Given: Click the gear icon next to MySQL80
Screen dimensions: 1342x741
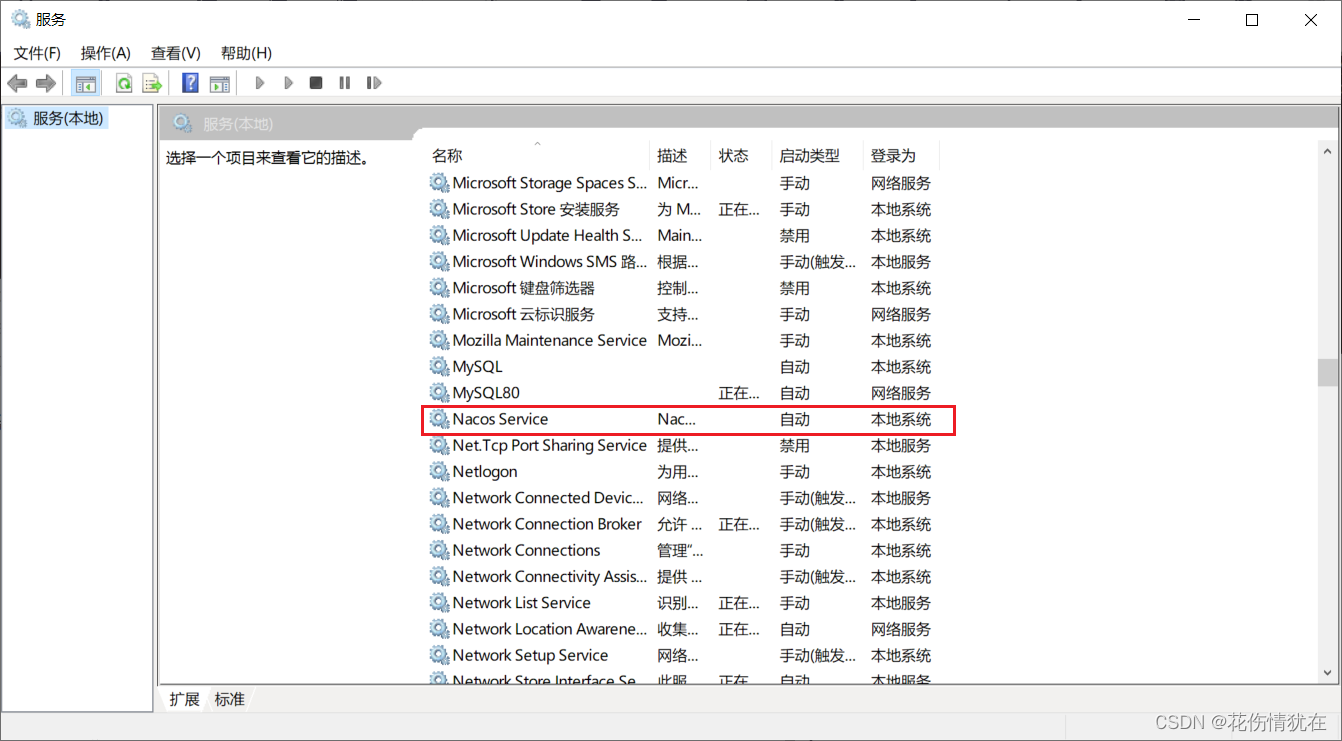Looking at the screenshot, I should point(439,393).
